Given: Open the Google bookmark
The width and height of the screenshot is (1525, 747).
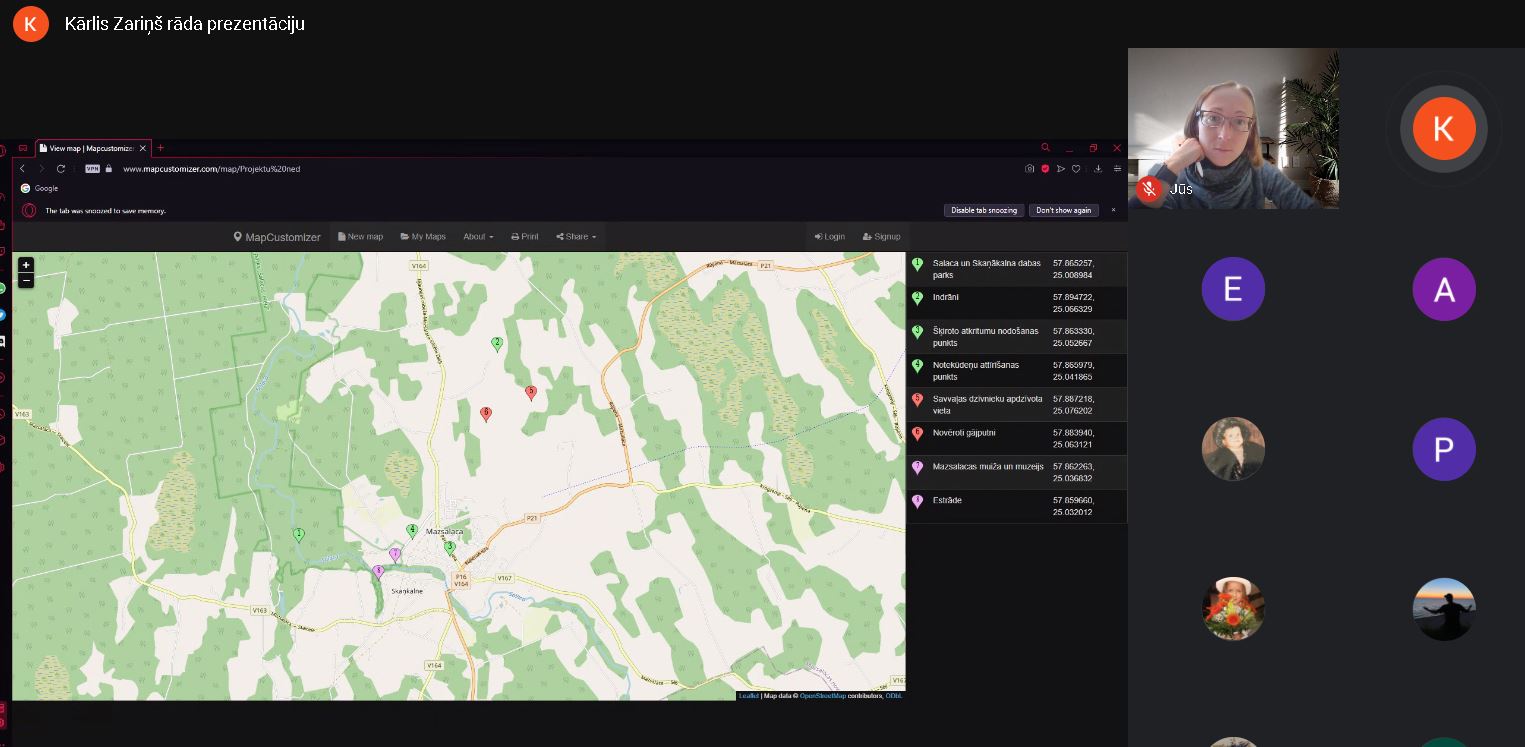Looking at the screenshot, I should tap(40, 188).
